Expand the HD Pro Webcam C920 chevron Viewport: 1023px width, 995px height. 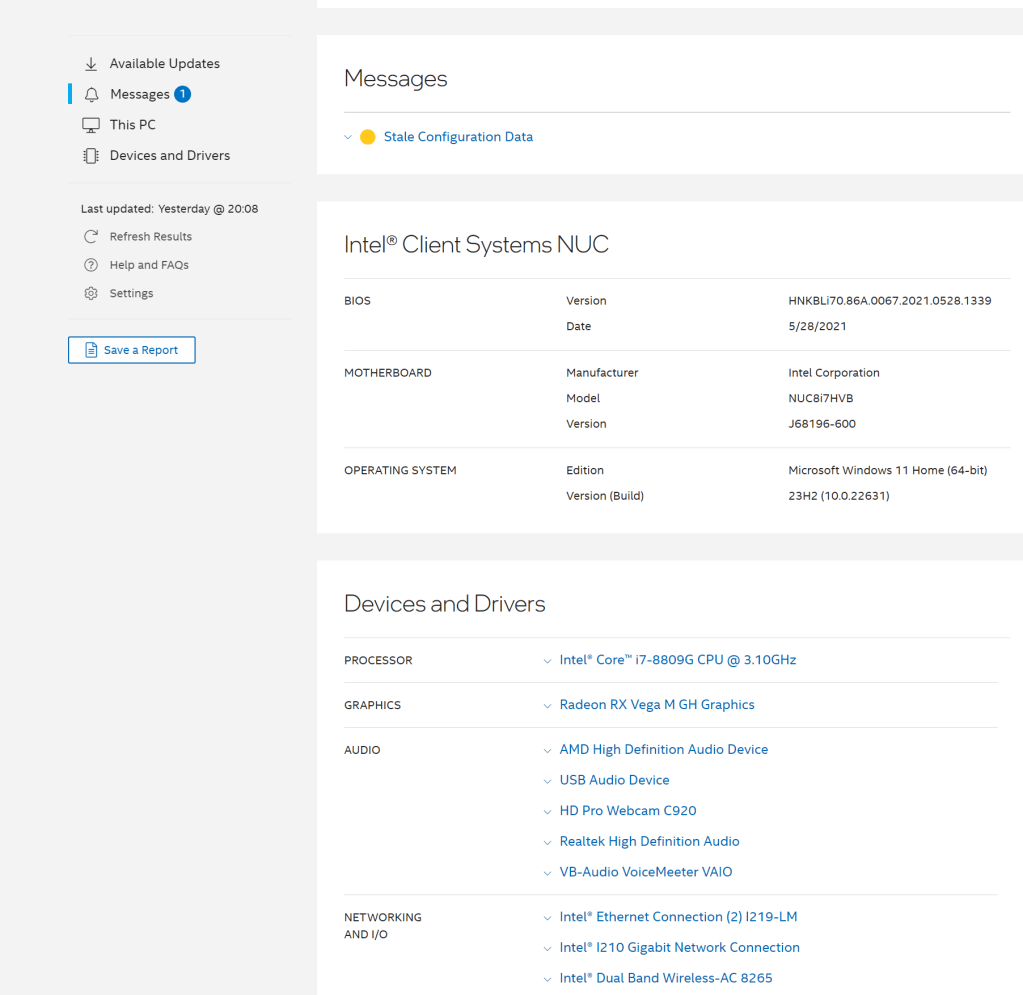point(547,812)
